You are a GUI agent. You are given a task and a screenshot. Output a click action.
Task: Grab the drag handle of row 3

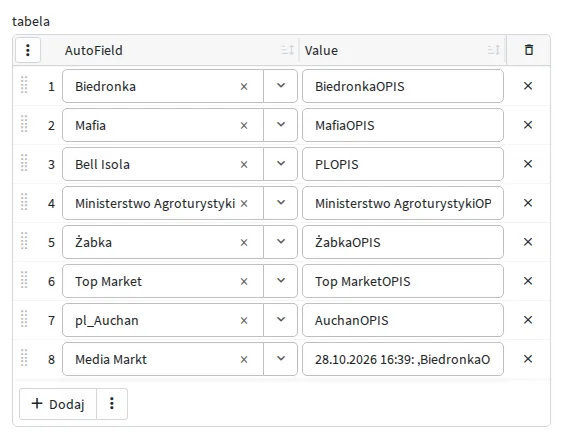(x=24, y=163)
